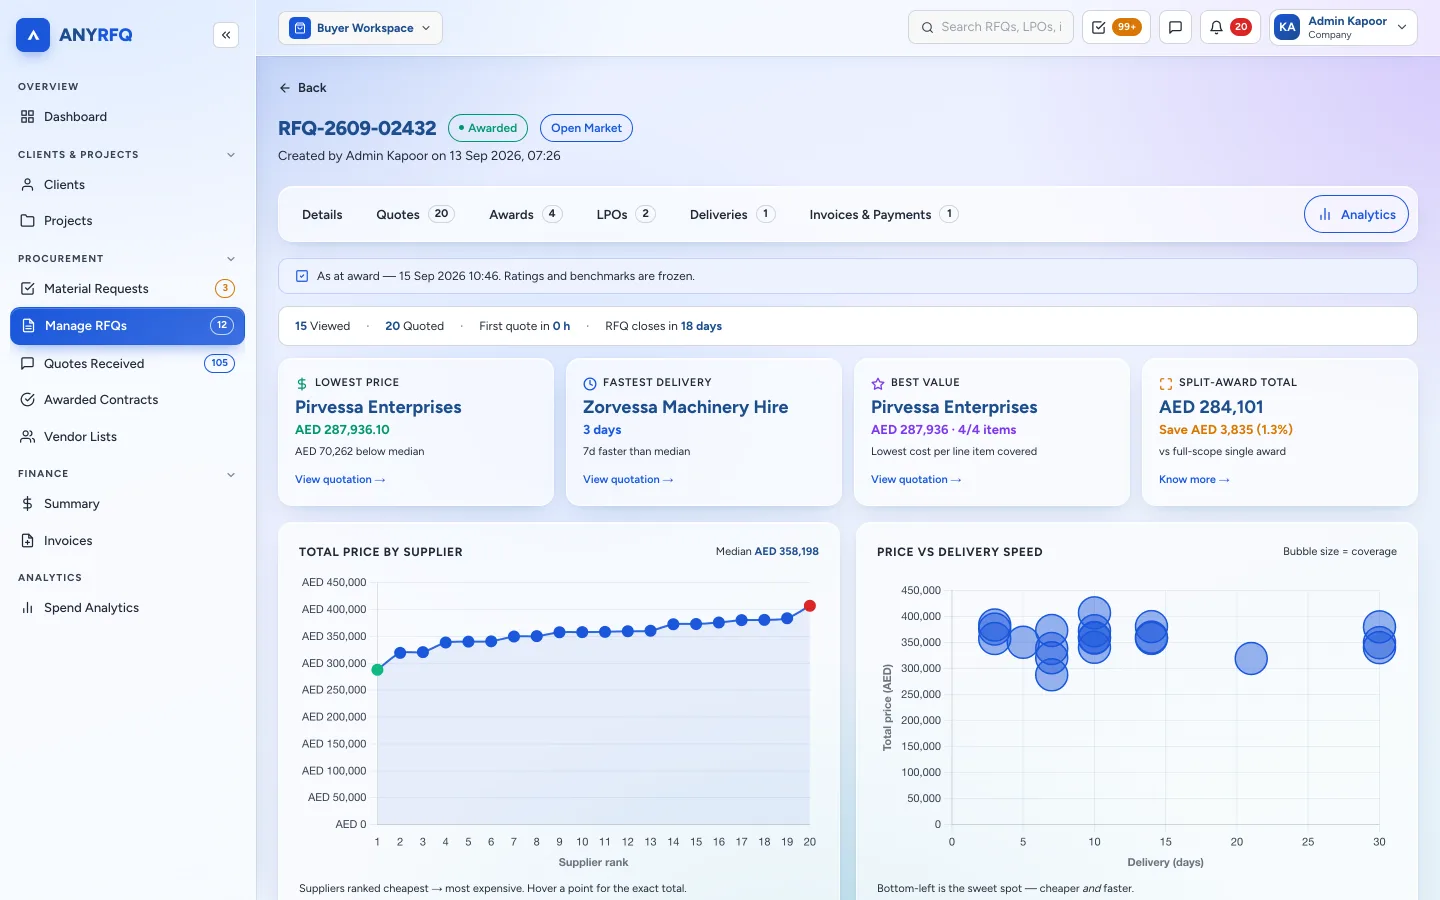
Task: Click 'RFQ closes in 18 days' text
Action: pos(663,326)
